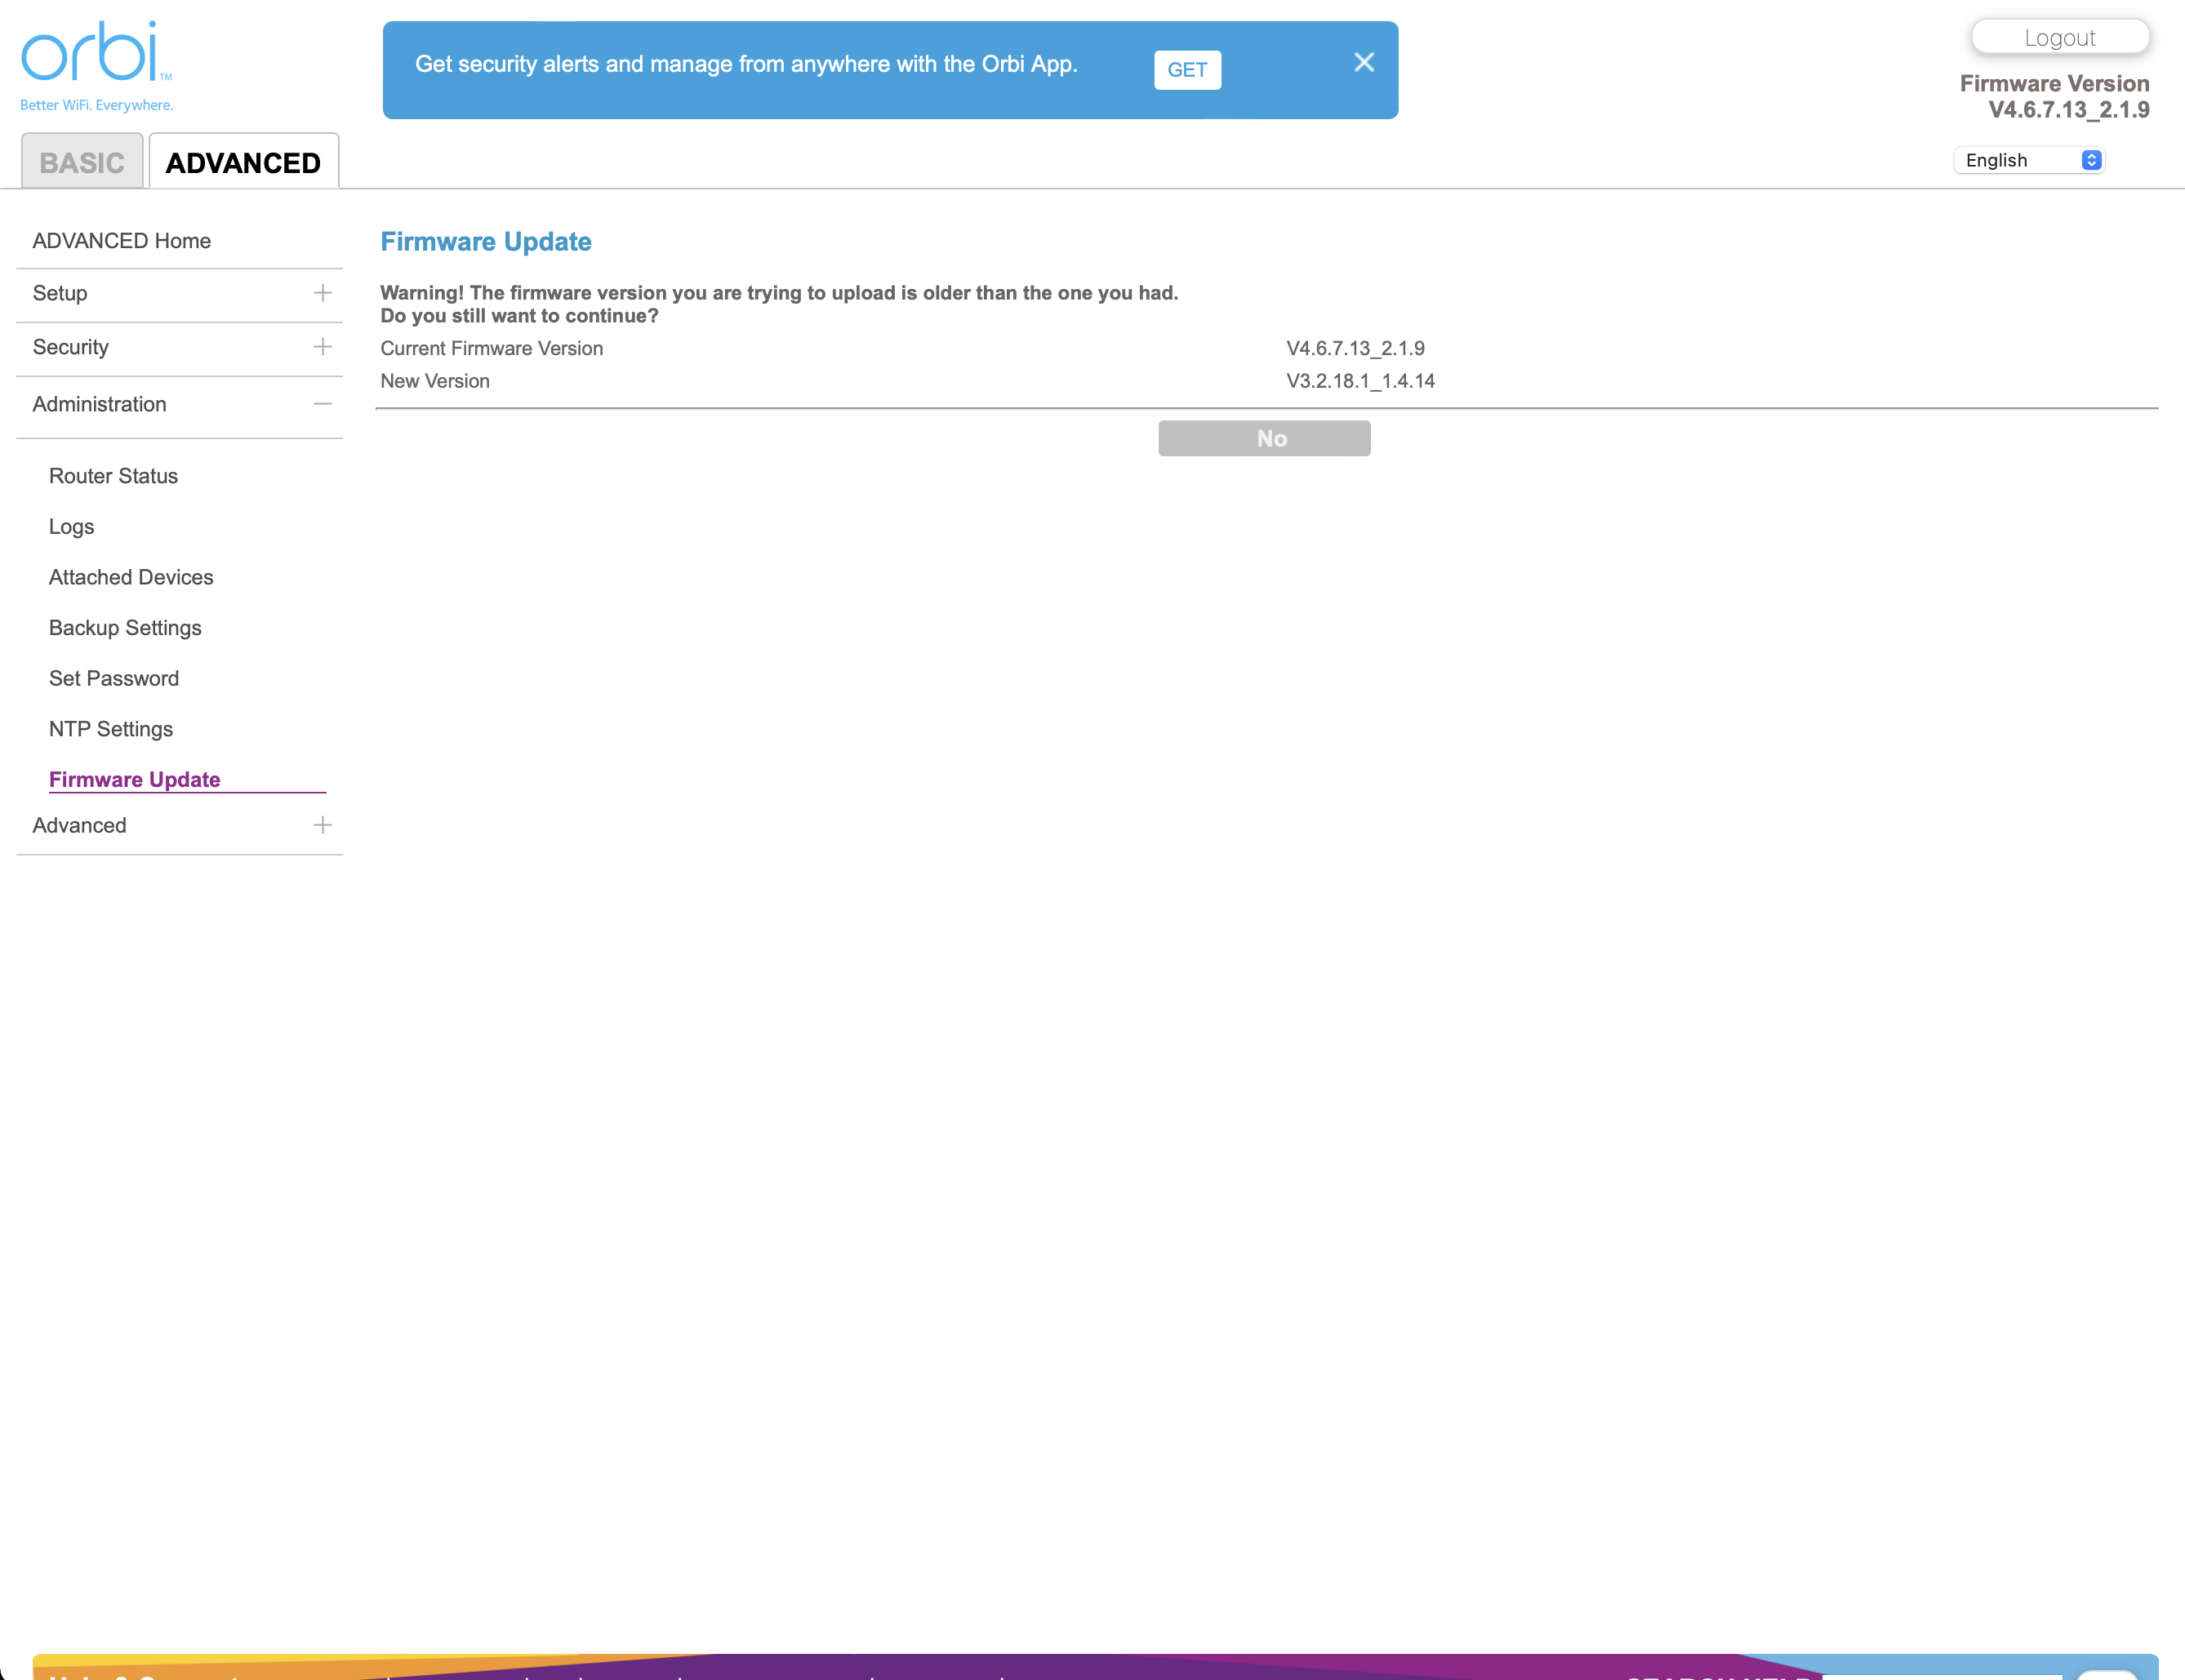Go to Router Status
Screen dimensions: 2185x1680
pos(113,476)
